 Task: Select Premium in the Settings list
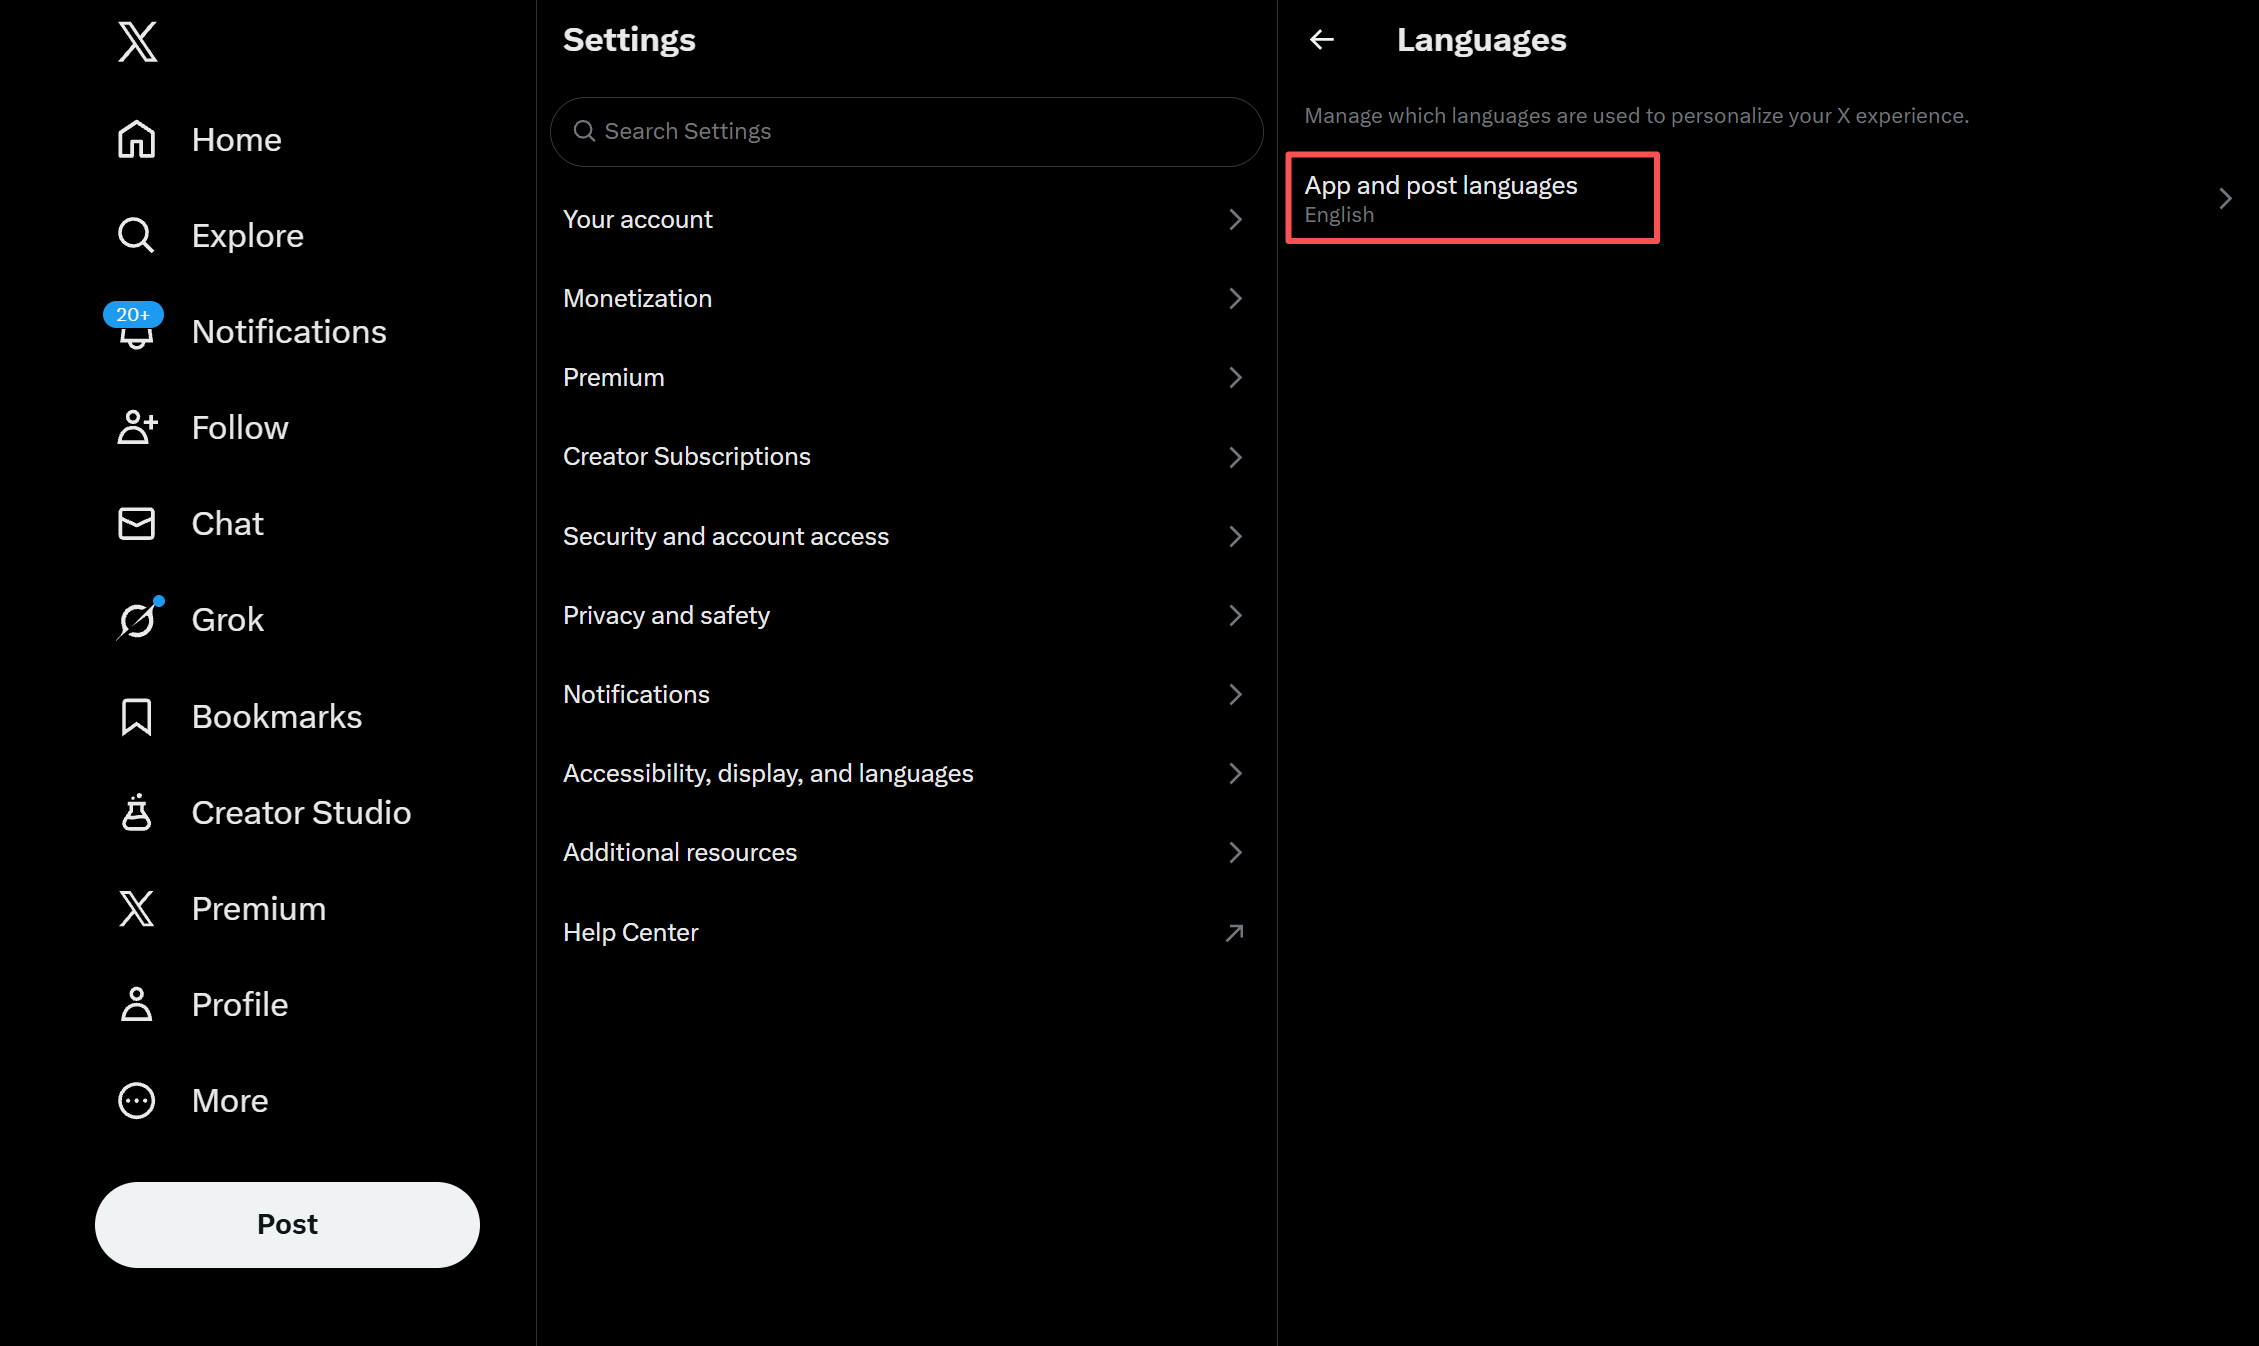(614, 377)
